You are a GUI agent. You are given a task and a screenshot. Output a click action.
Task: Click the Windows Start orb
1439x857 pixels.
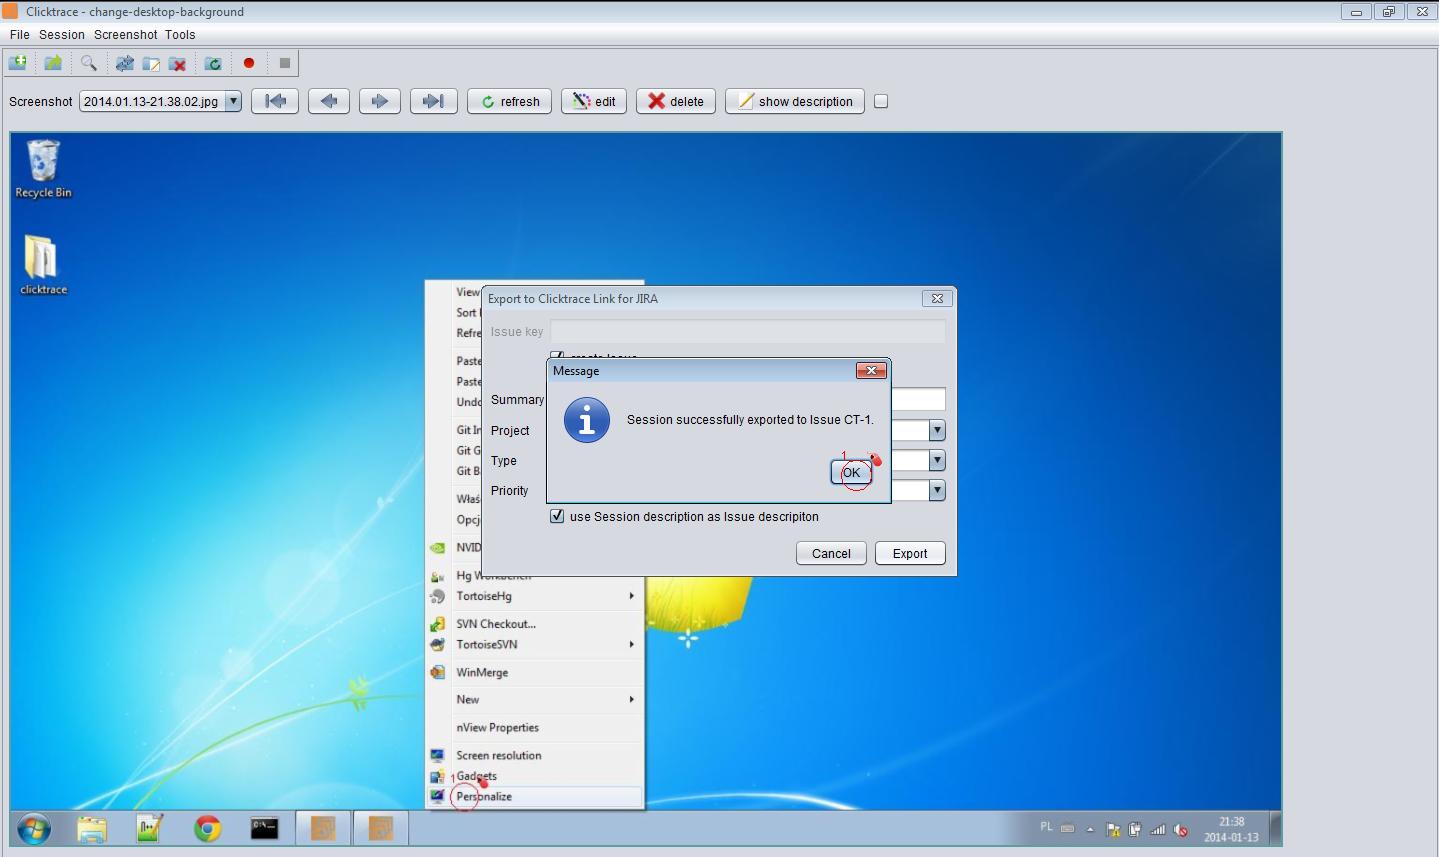click(34, 829)
